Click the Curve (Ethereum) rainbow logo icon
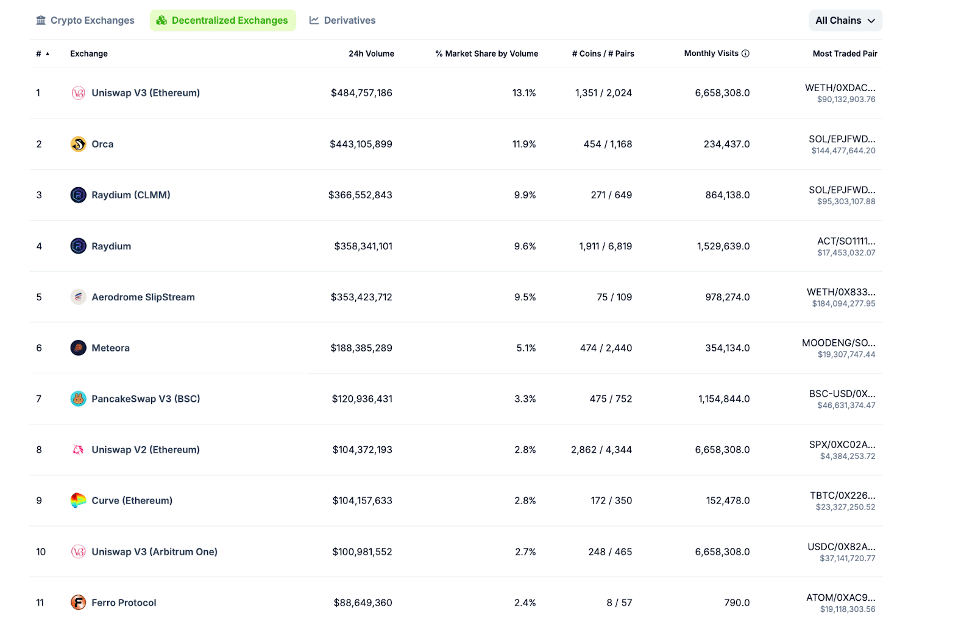Screen dimensions: 977x622 click(x=78, y=500)
